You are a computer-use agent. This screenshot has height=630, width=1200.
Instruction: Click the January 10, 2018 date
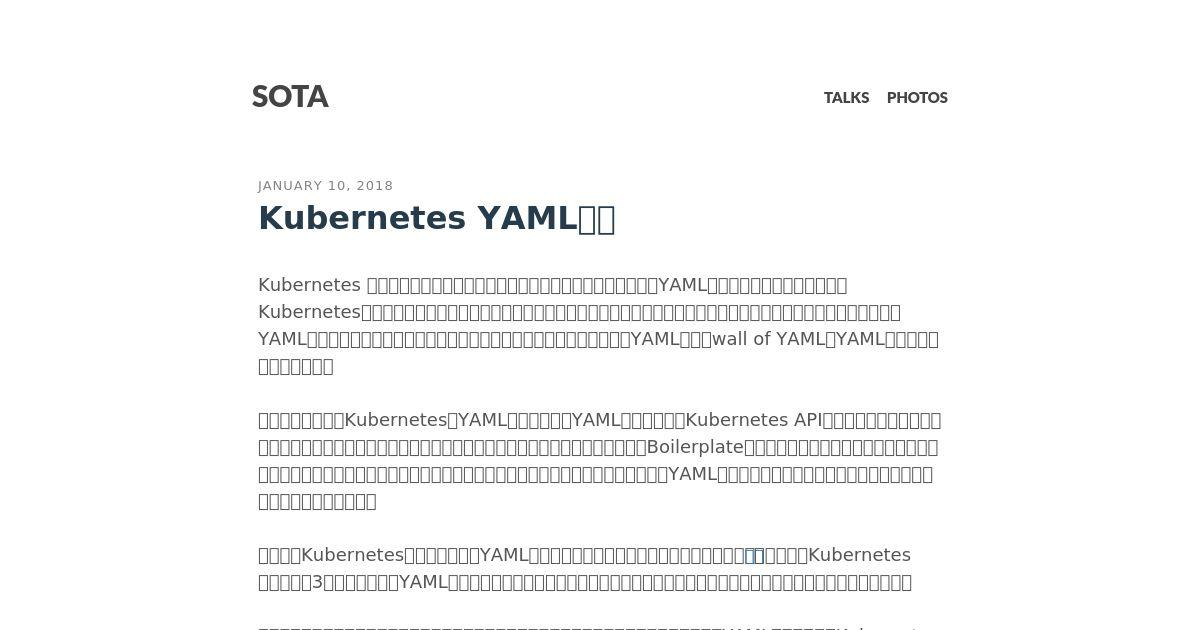pyautogui.click(x=326, y=186)
